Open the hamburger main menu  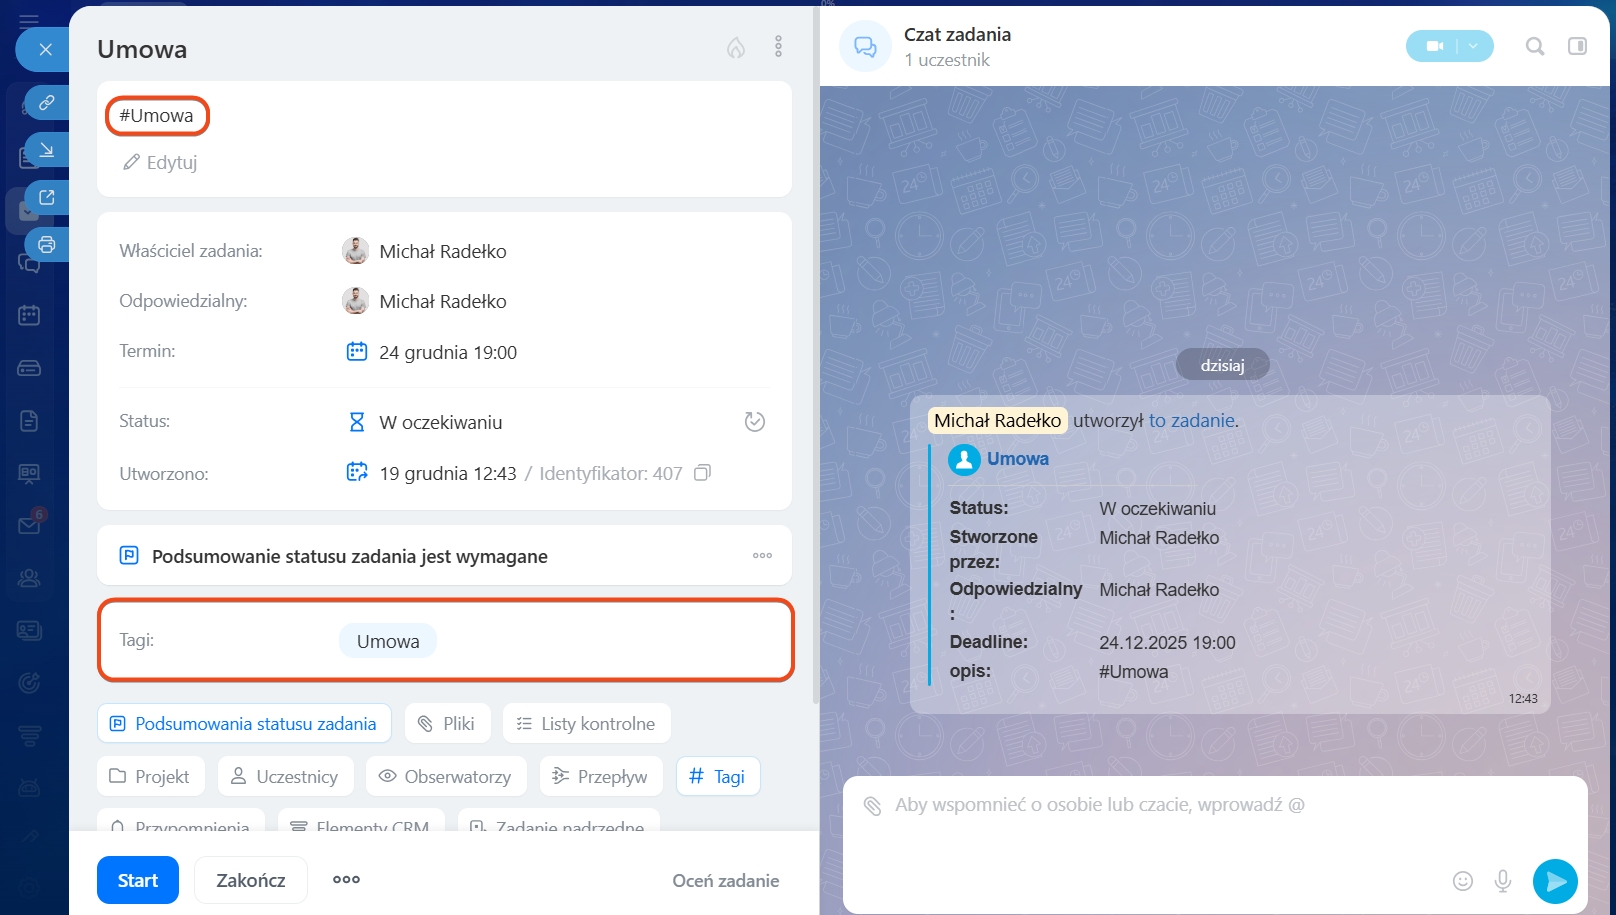pos(29,20)
